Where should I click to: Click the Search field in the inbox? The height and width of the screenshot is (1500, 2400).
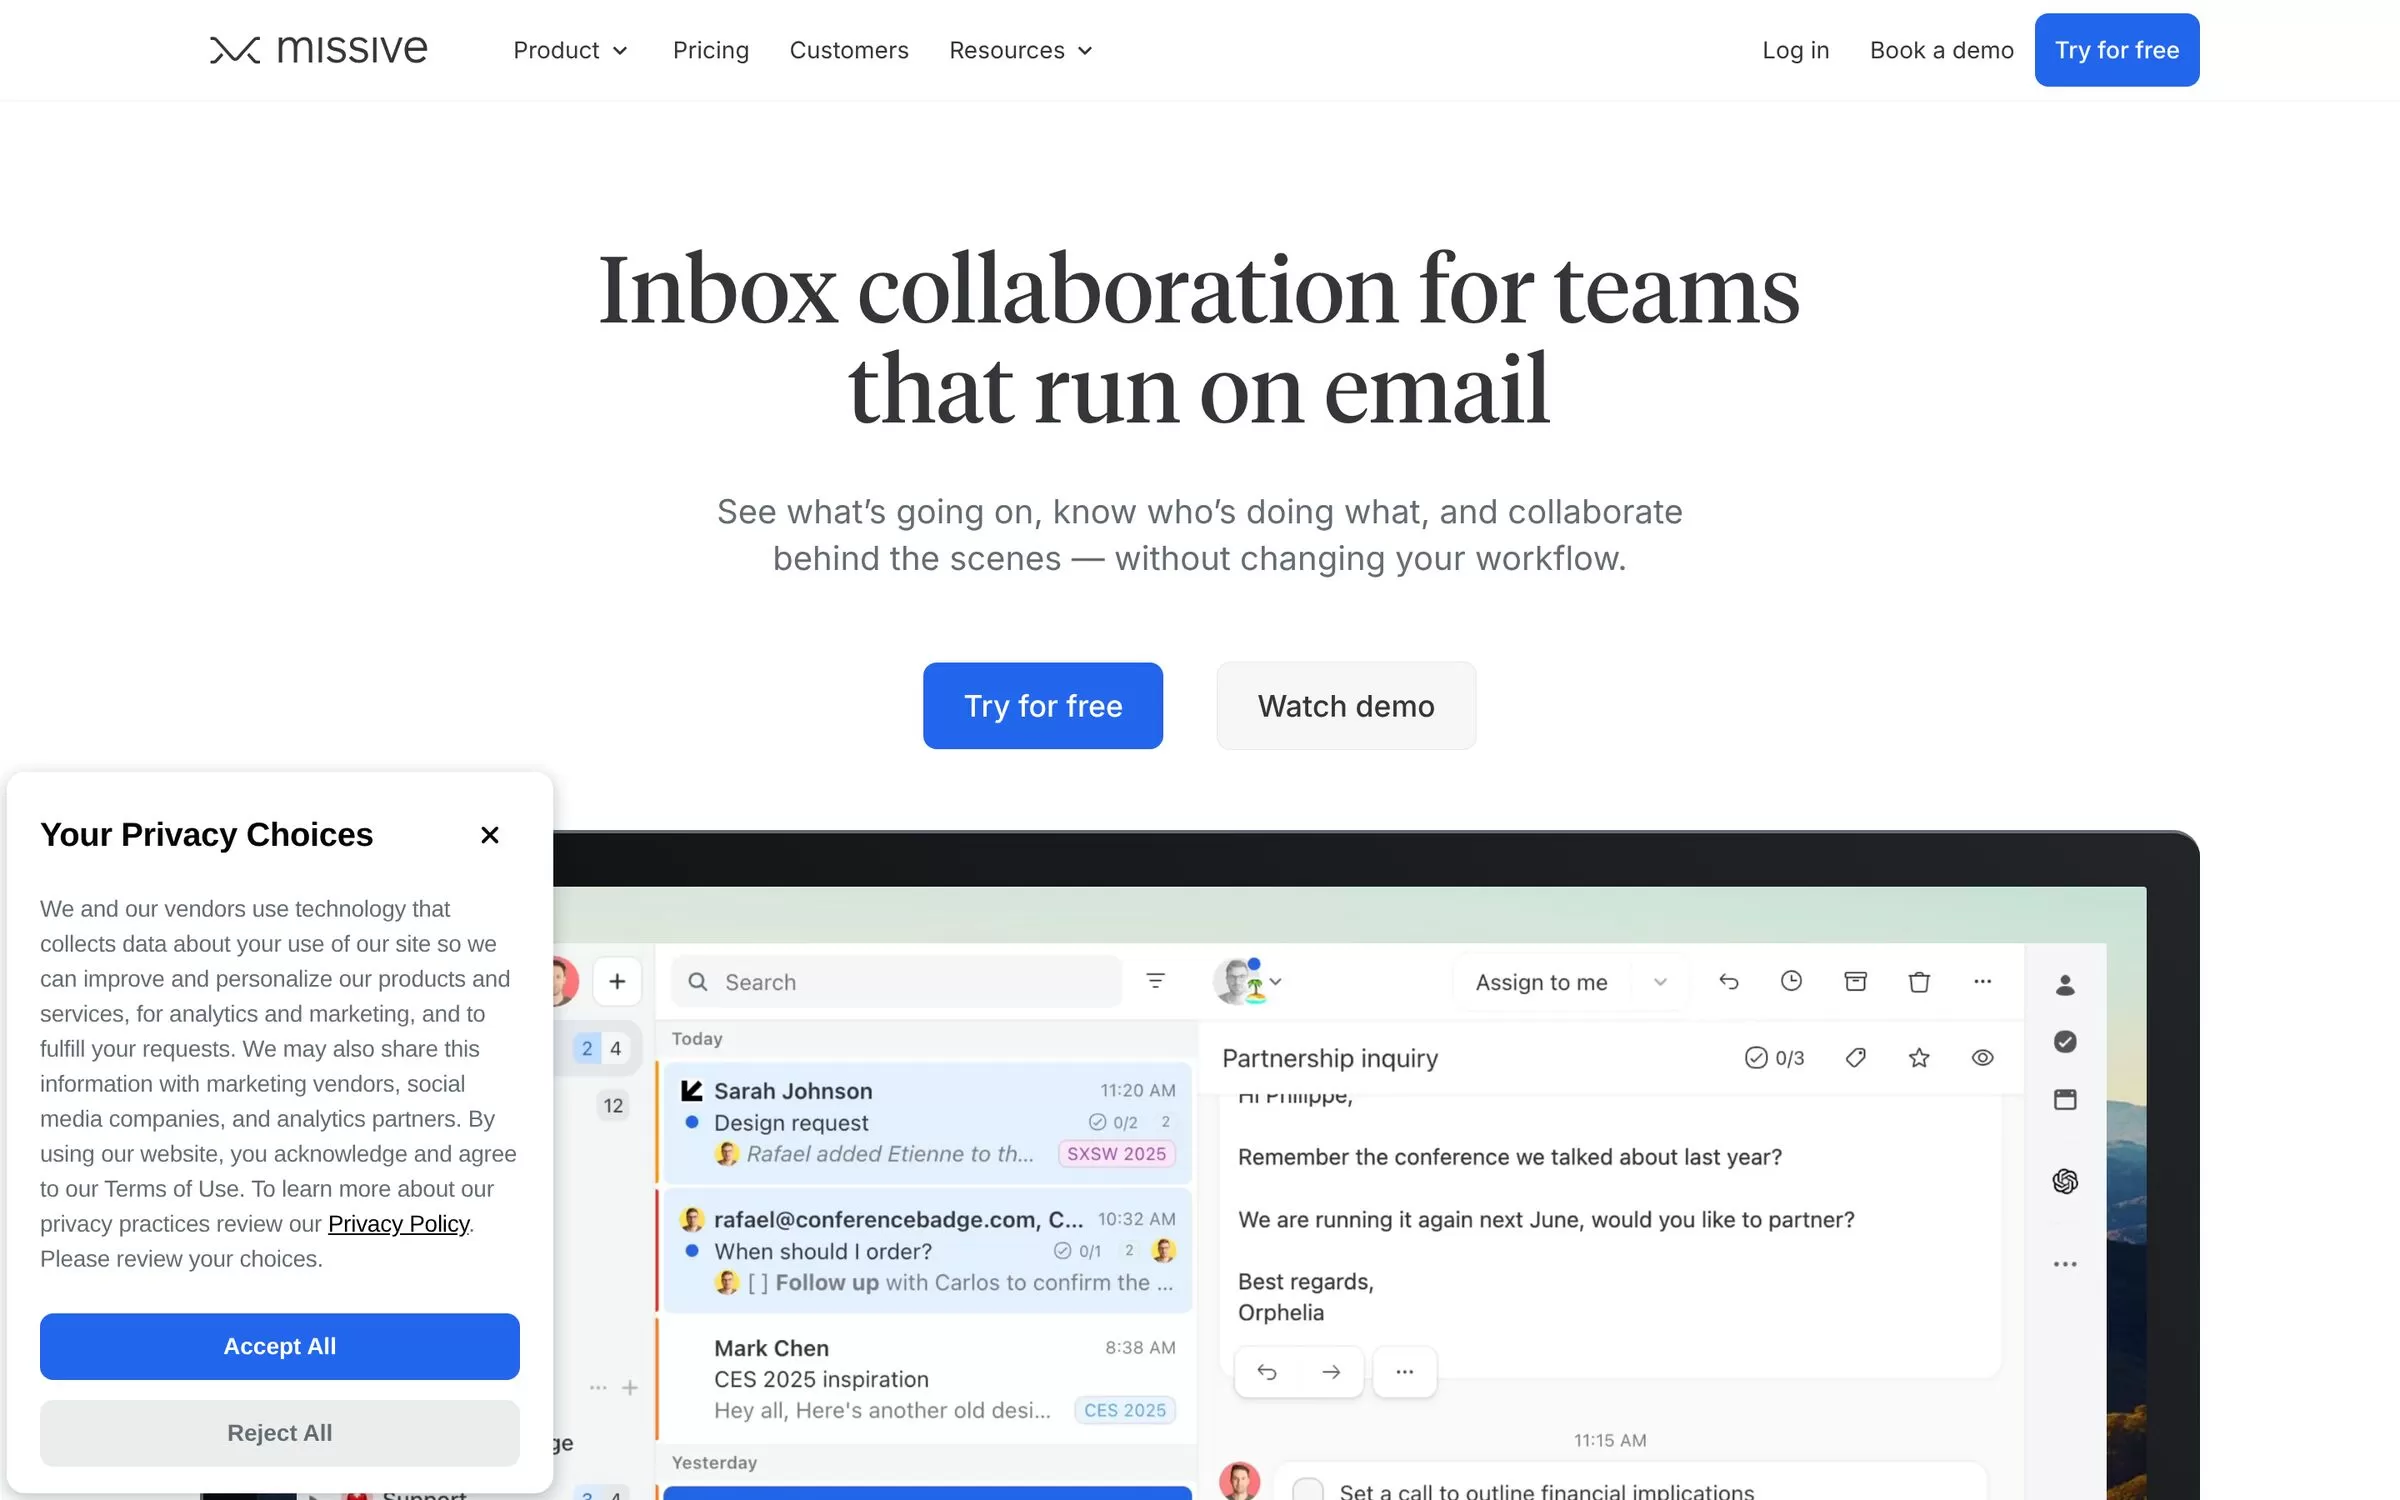(896, 982)
